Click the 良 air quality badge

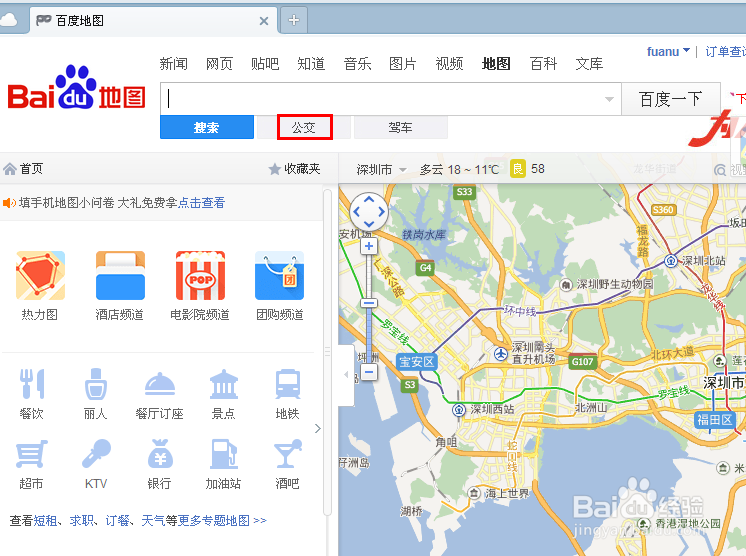pos(518,169)
